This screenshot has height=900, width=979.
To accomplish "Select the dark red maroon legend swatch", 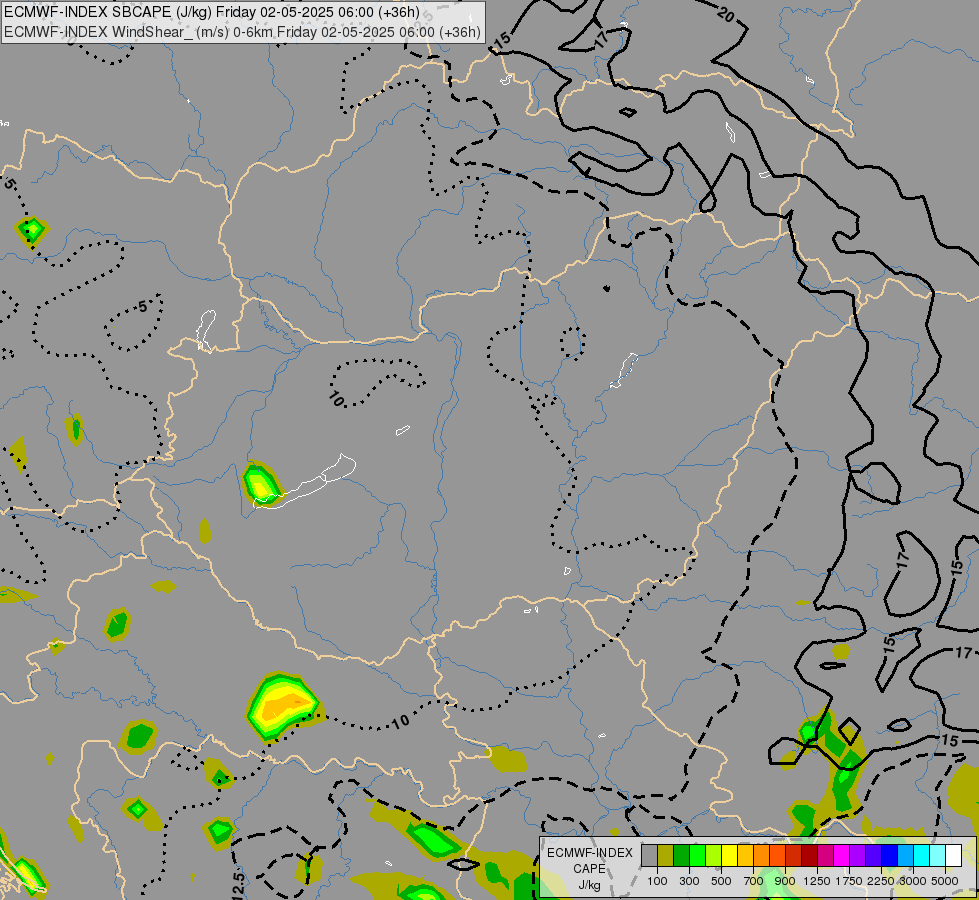I will pyautogui.click(x=810, y=855).
